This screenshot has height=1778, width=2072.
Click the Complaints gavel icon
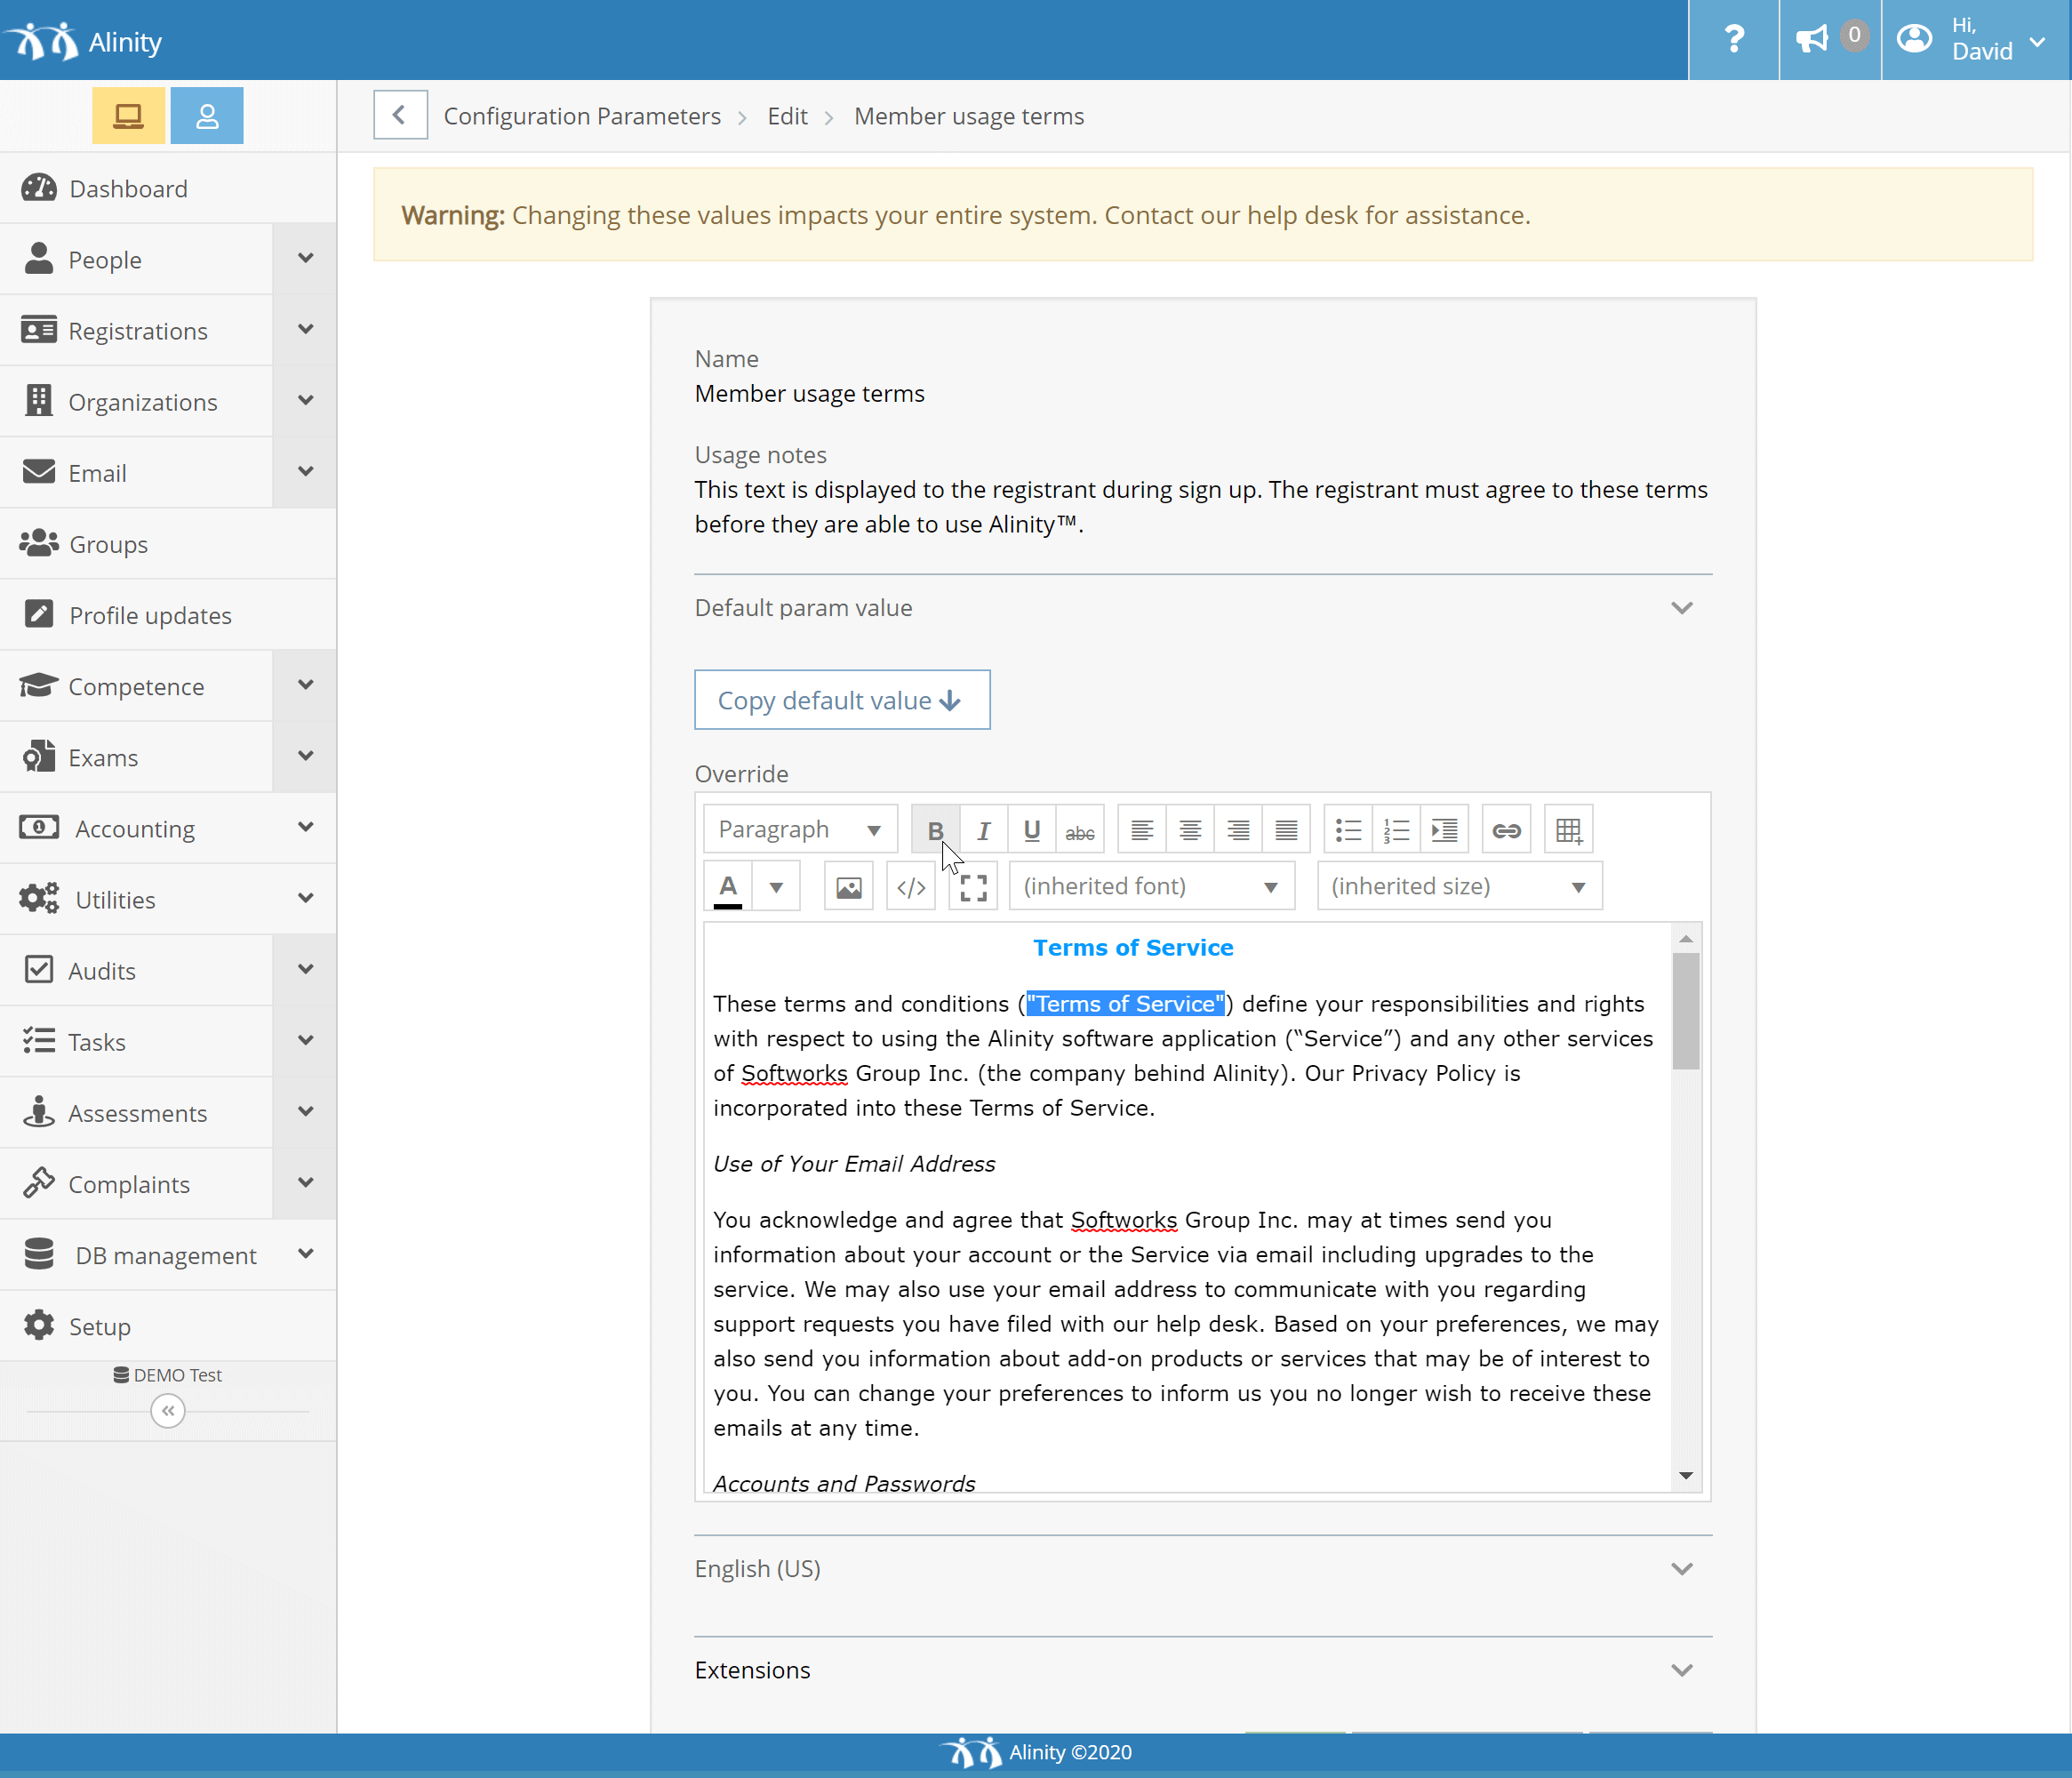click(39, 1183)
